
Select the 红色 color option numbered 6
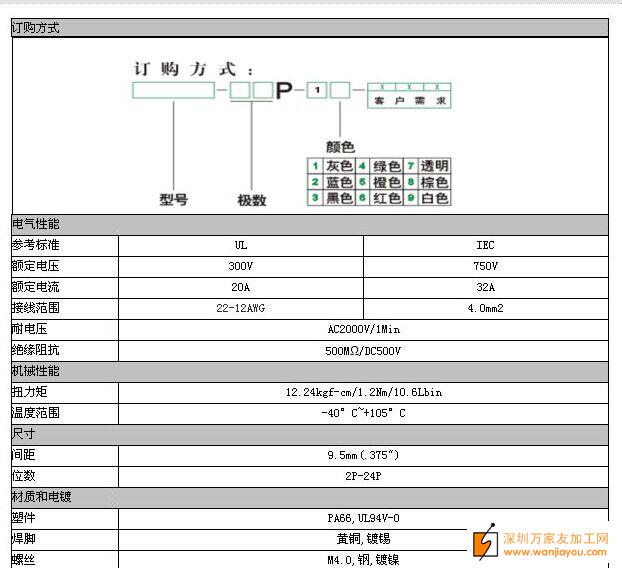tap(378, 199)
